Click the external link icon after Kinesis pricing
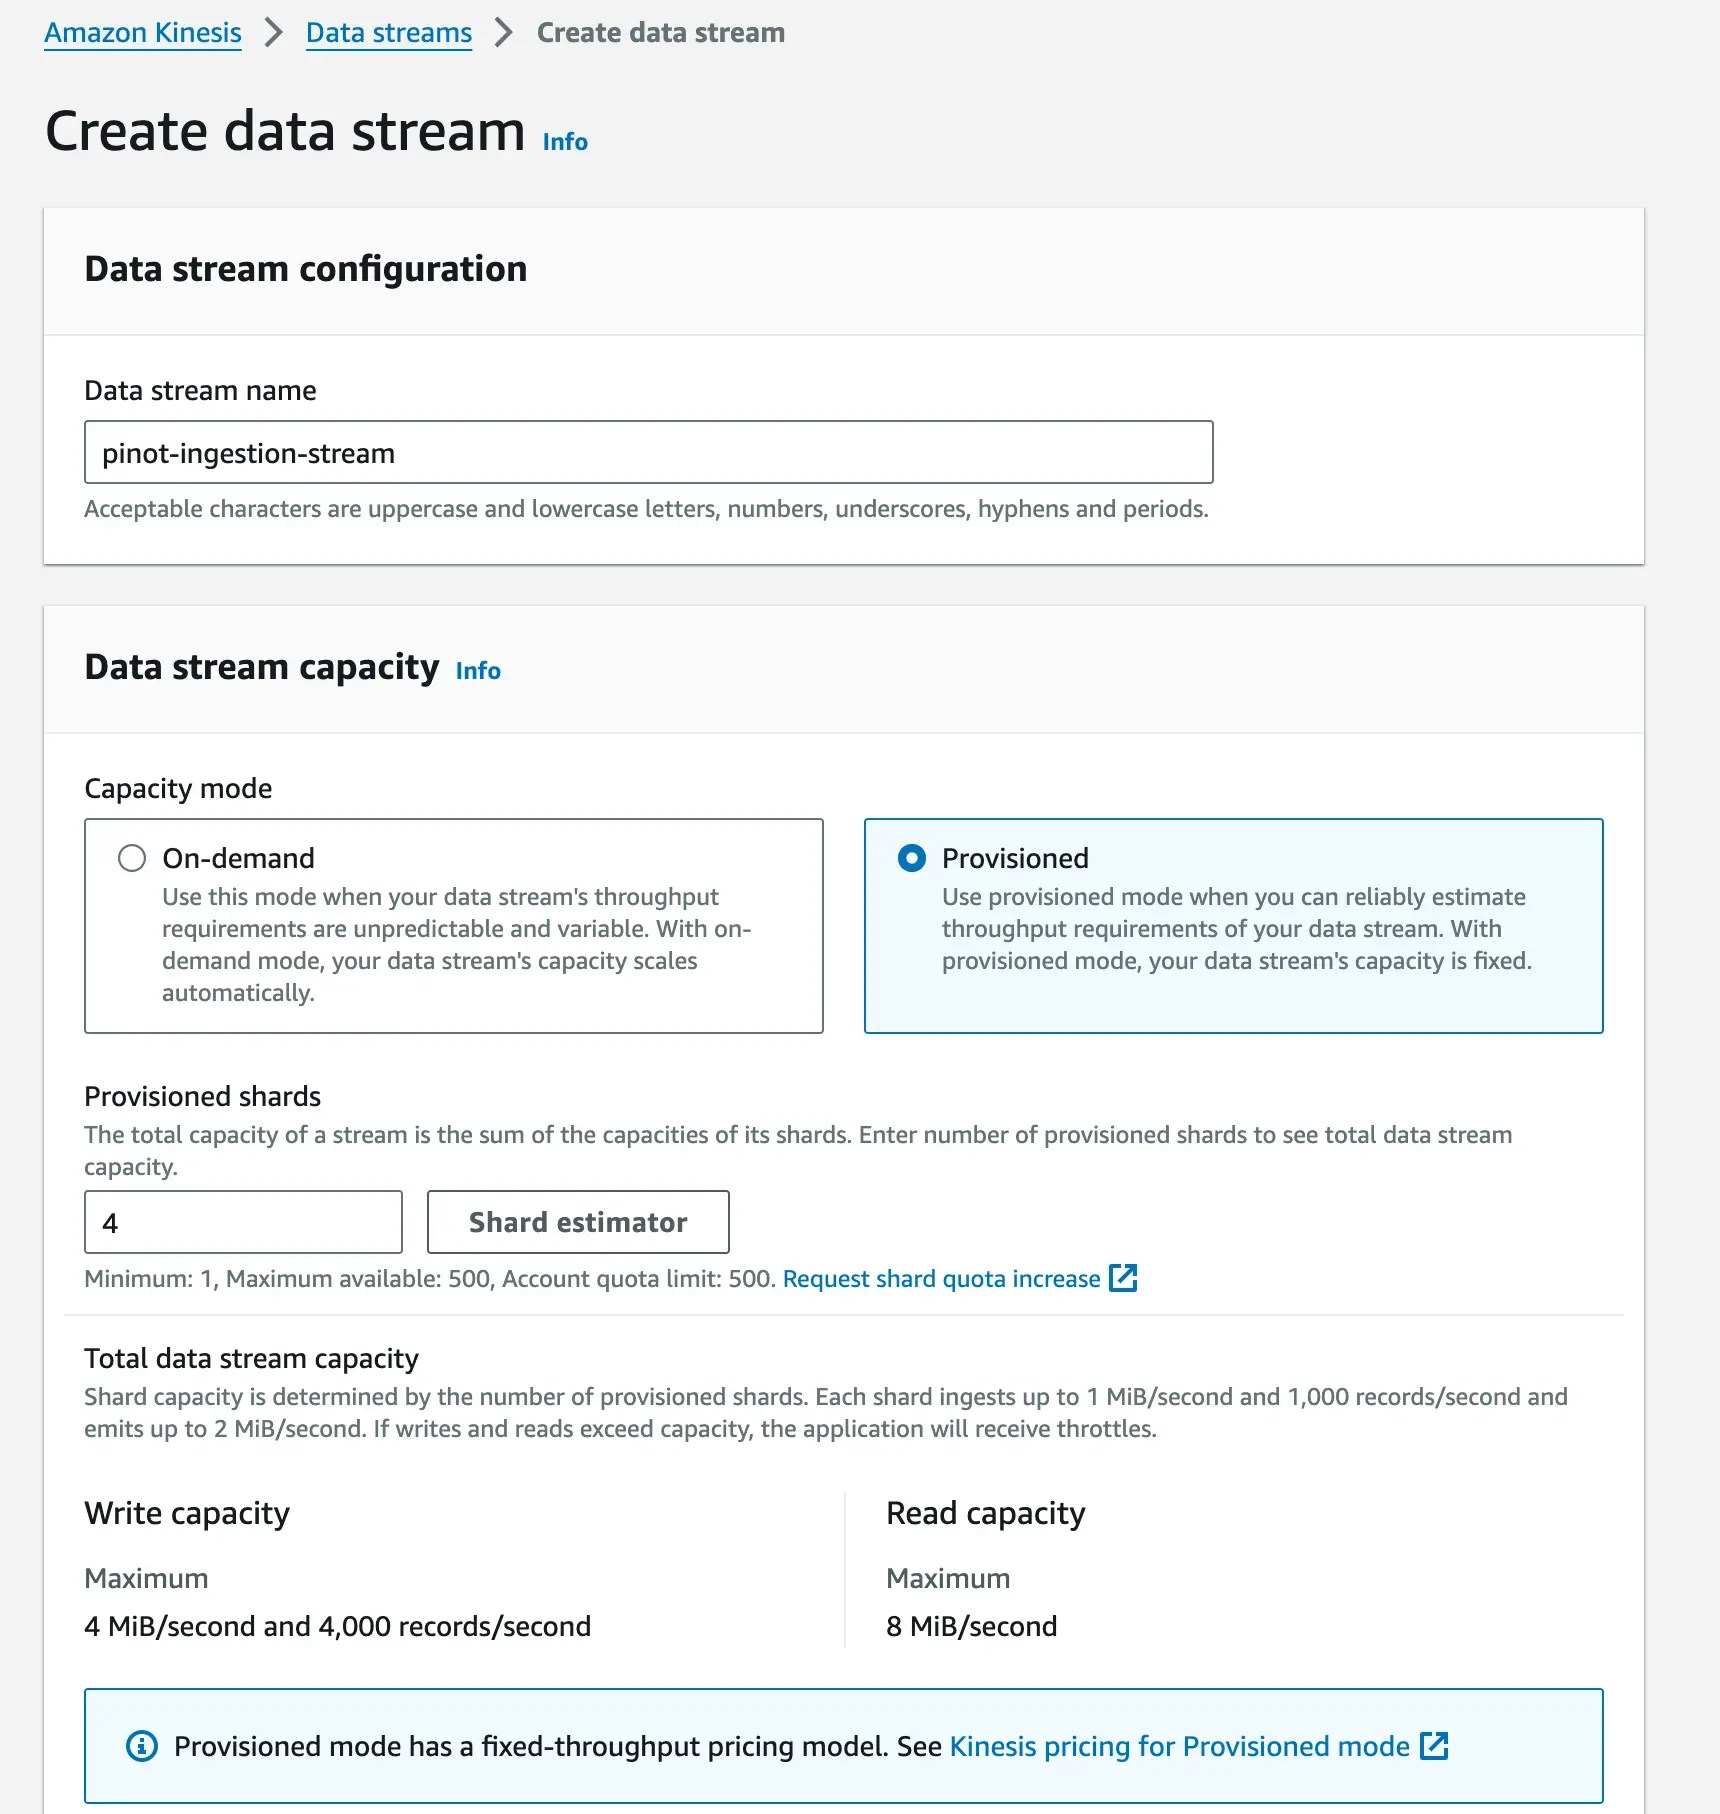 [1434, 1746]
